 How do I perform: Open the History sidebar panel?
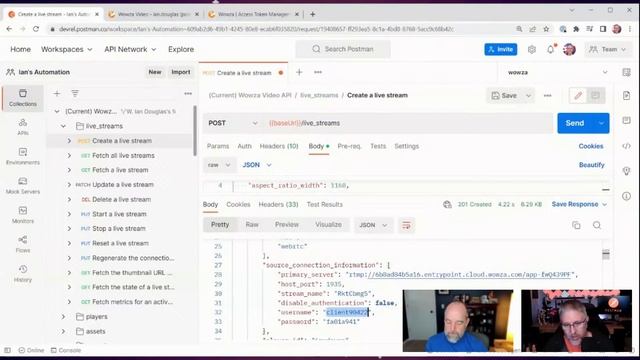pyautogui.click(x=23, y=273)
